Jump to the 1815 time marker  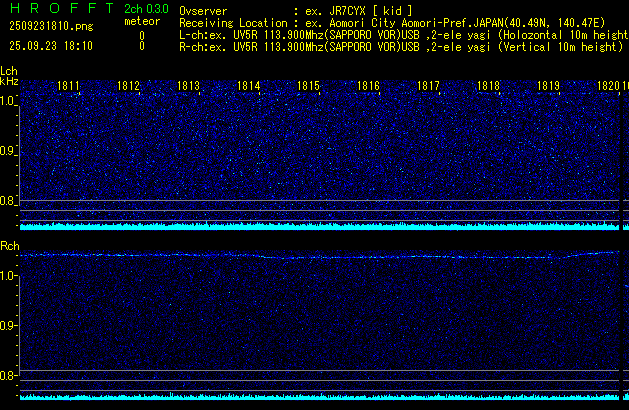click(308, 87)
